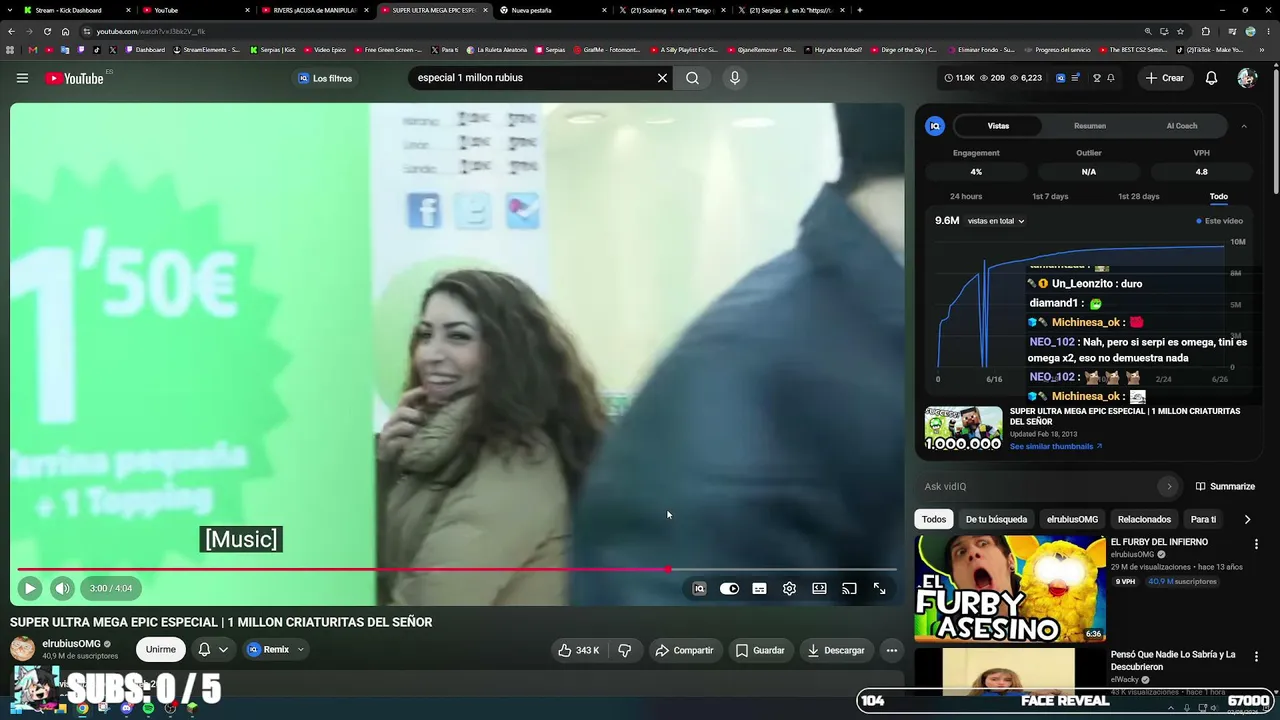Switch the player to theater mode
Screen dimensions: 1280x720
click(x=819, y=589)
